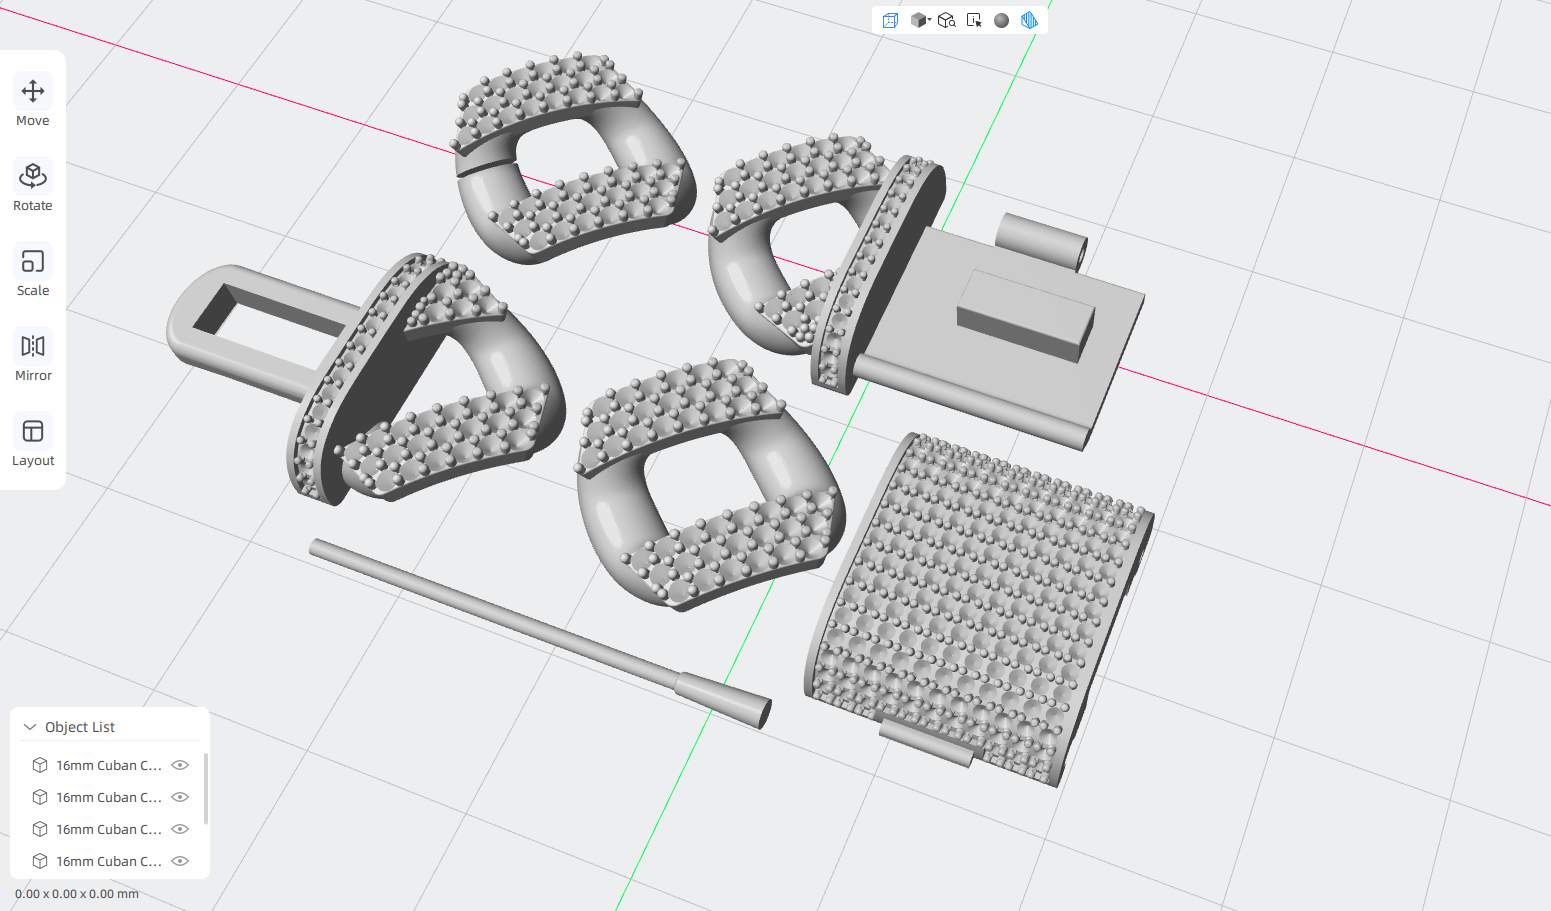
Task: Click the info pointer select icon
Action: pyautogui.click(x=974, y=20)
